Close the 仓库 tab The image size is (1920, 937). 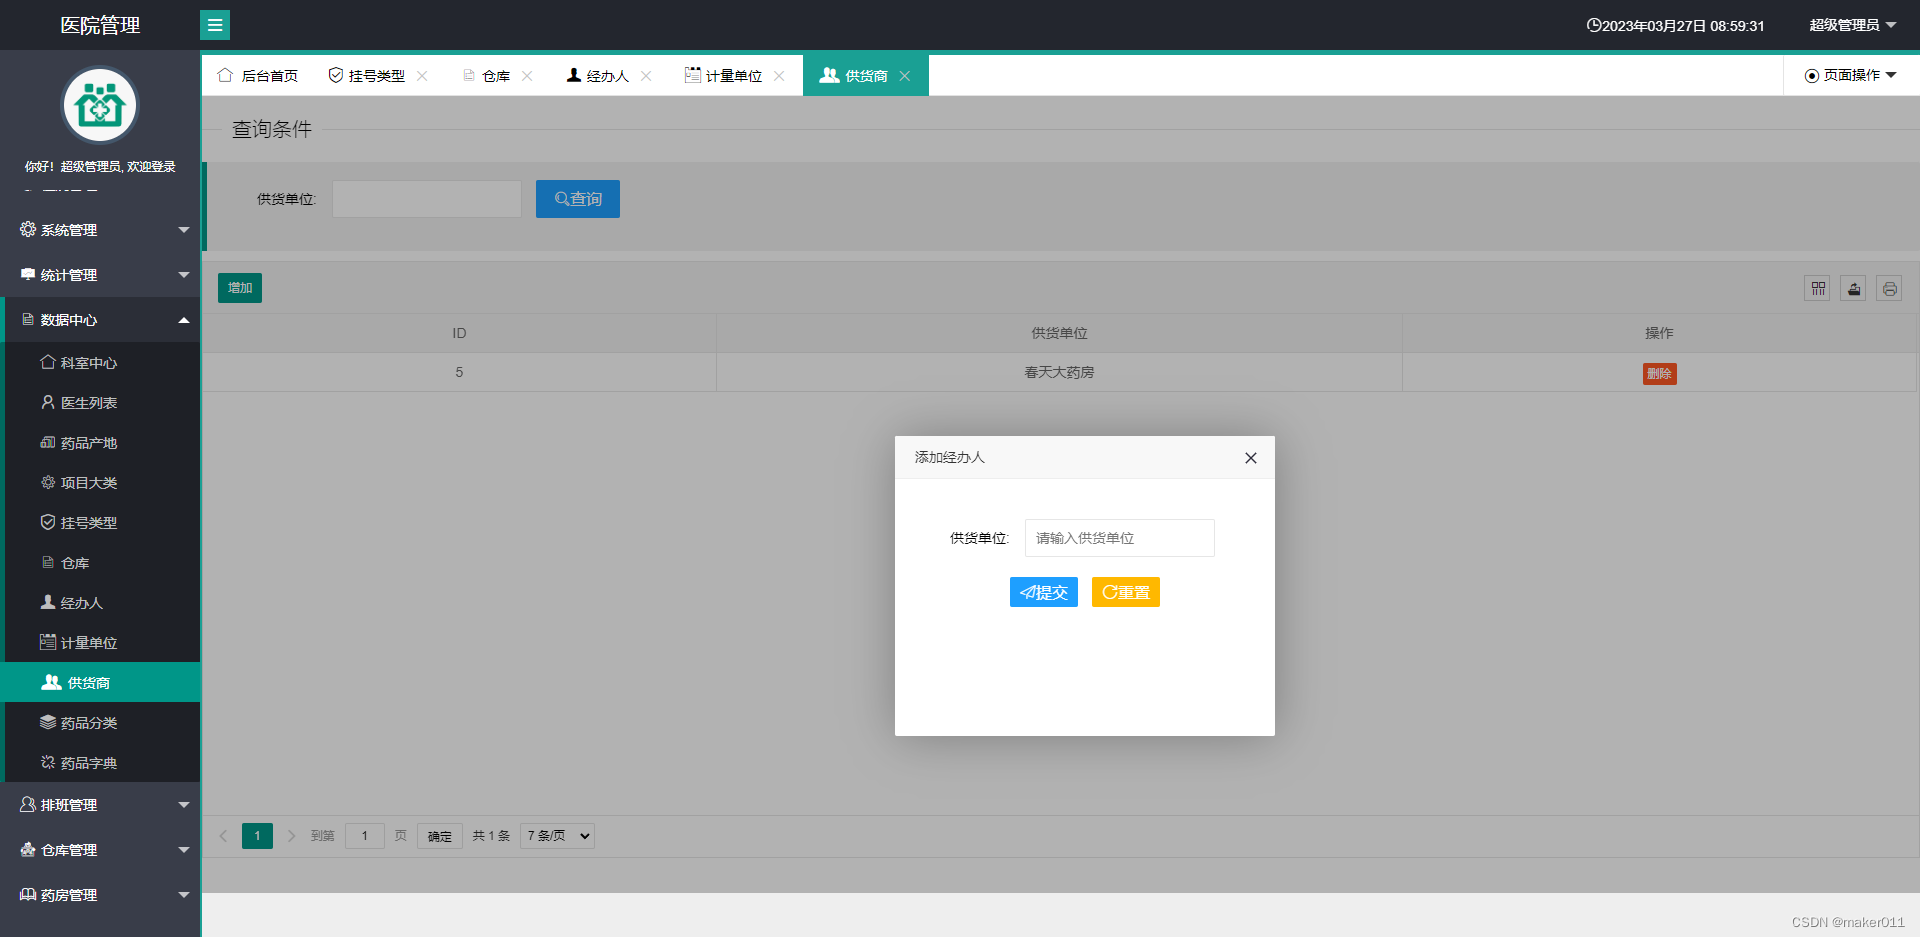coord(527,76)
